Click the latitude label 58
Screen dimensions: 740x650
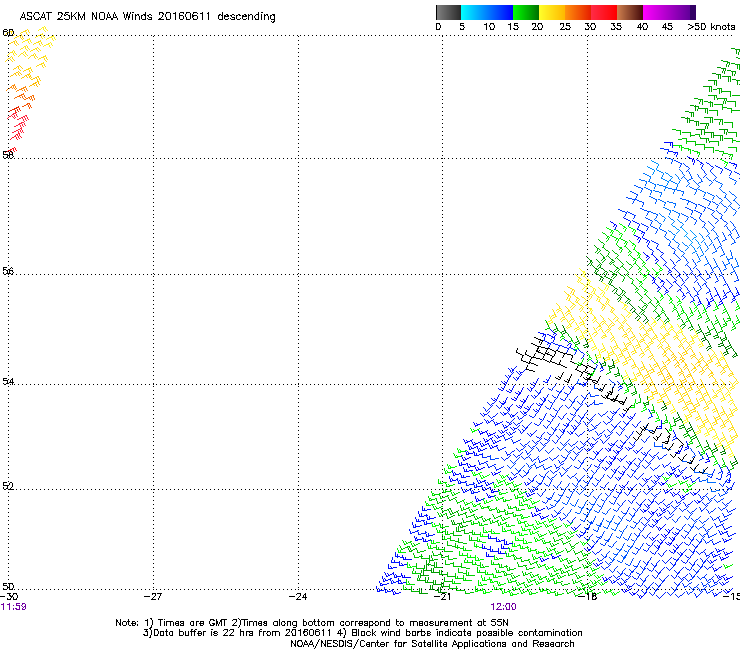[x=8, y=154]
